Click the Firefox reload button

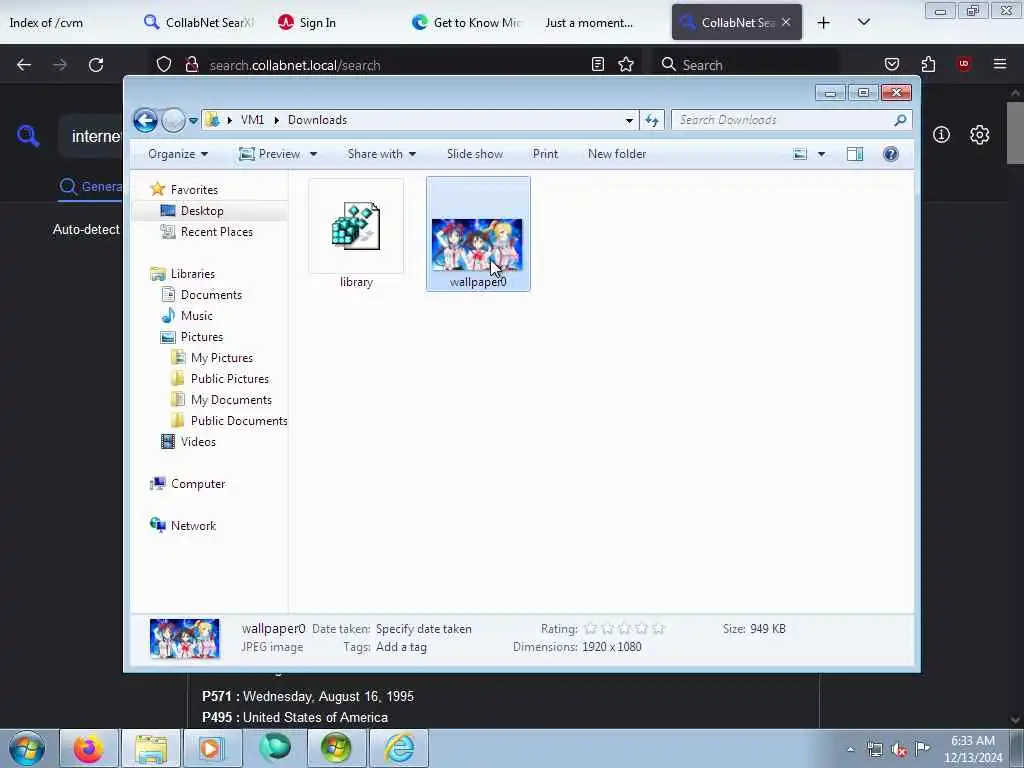(96, 65)
